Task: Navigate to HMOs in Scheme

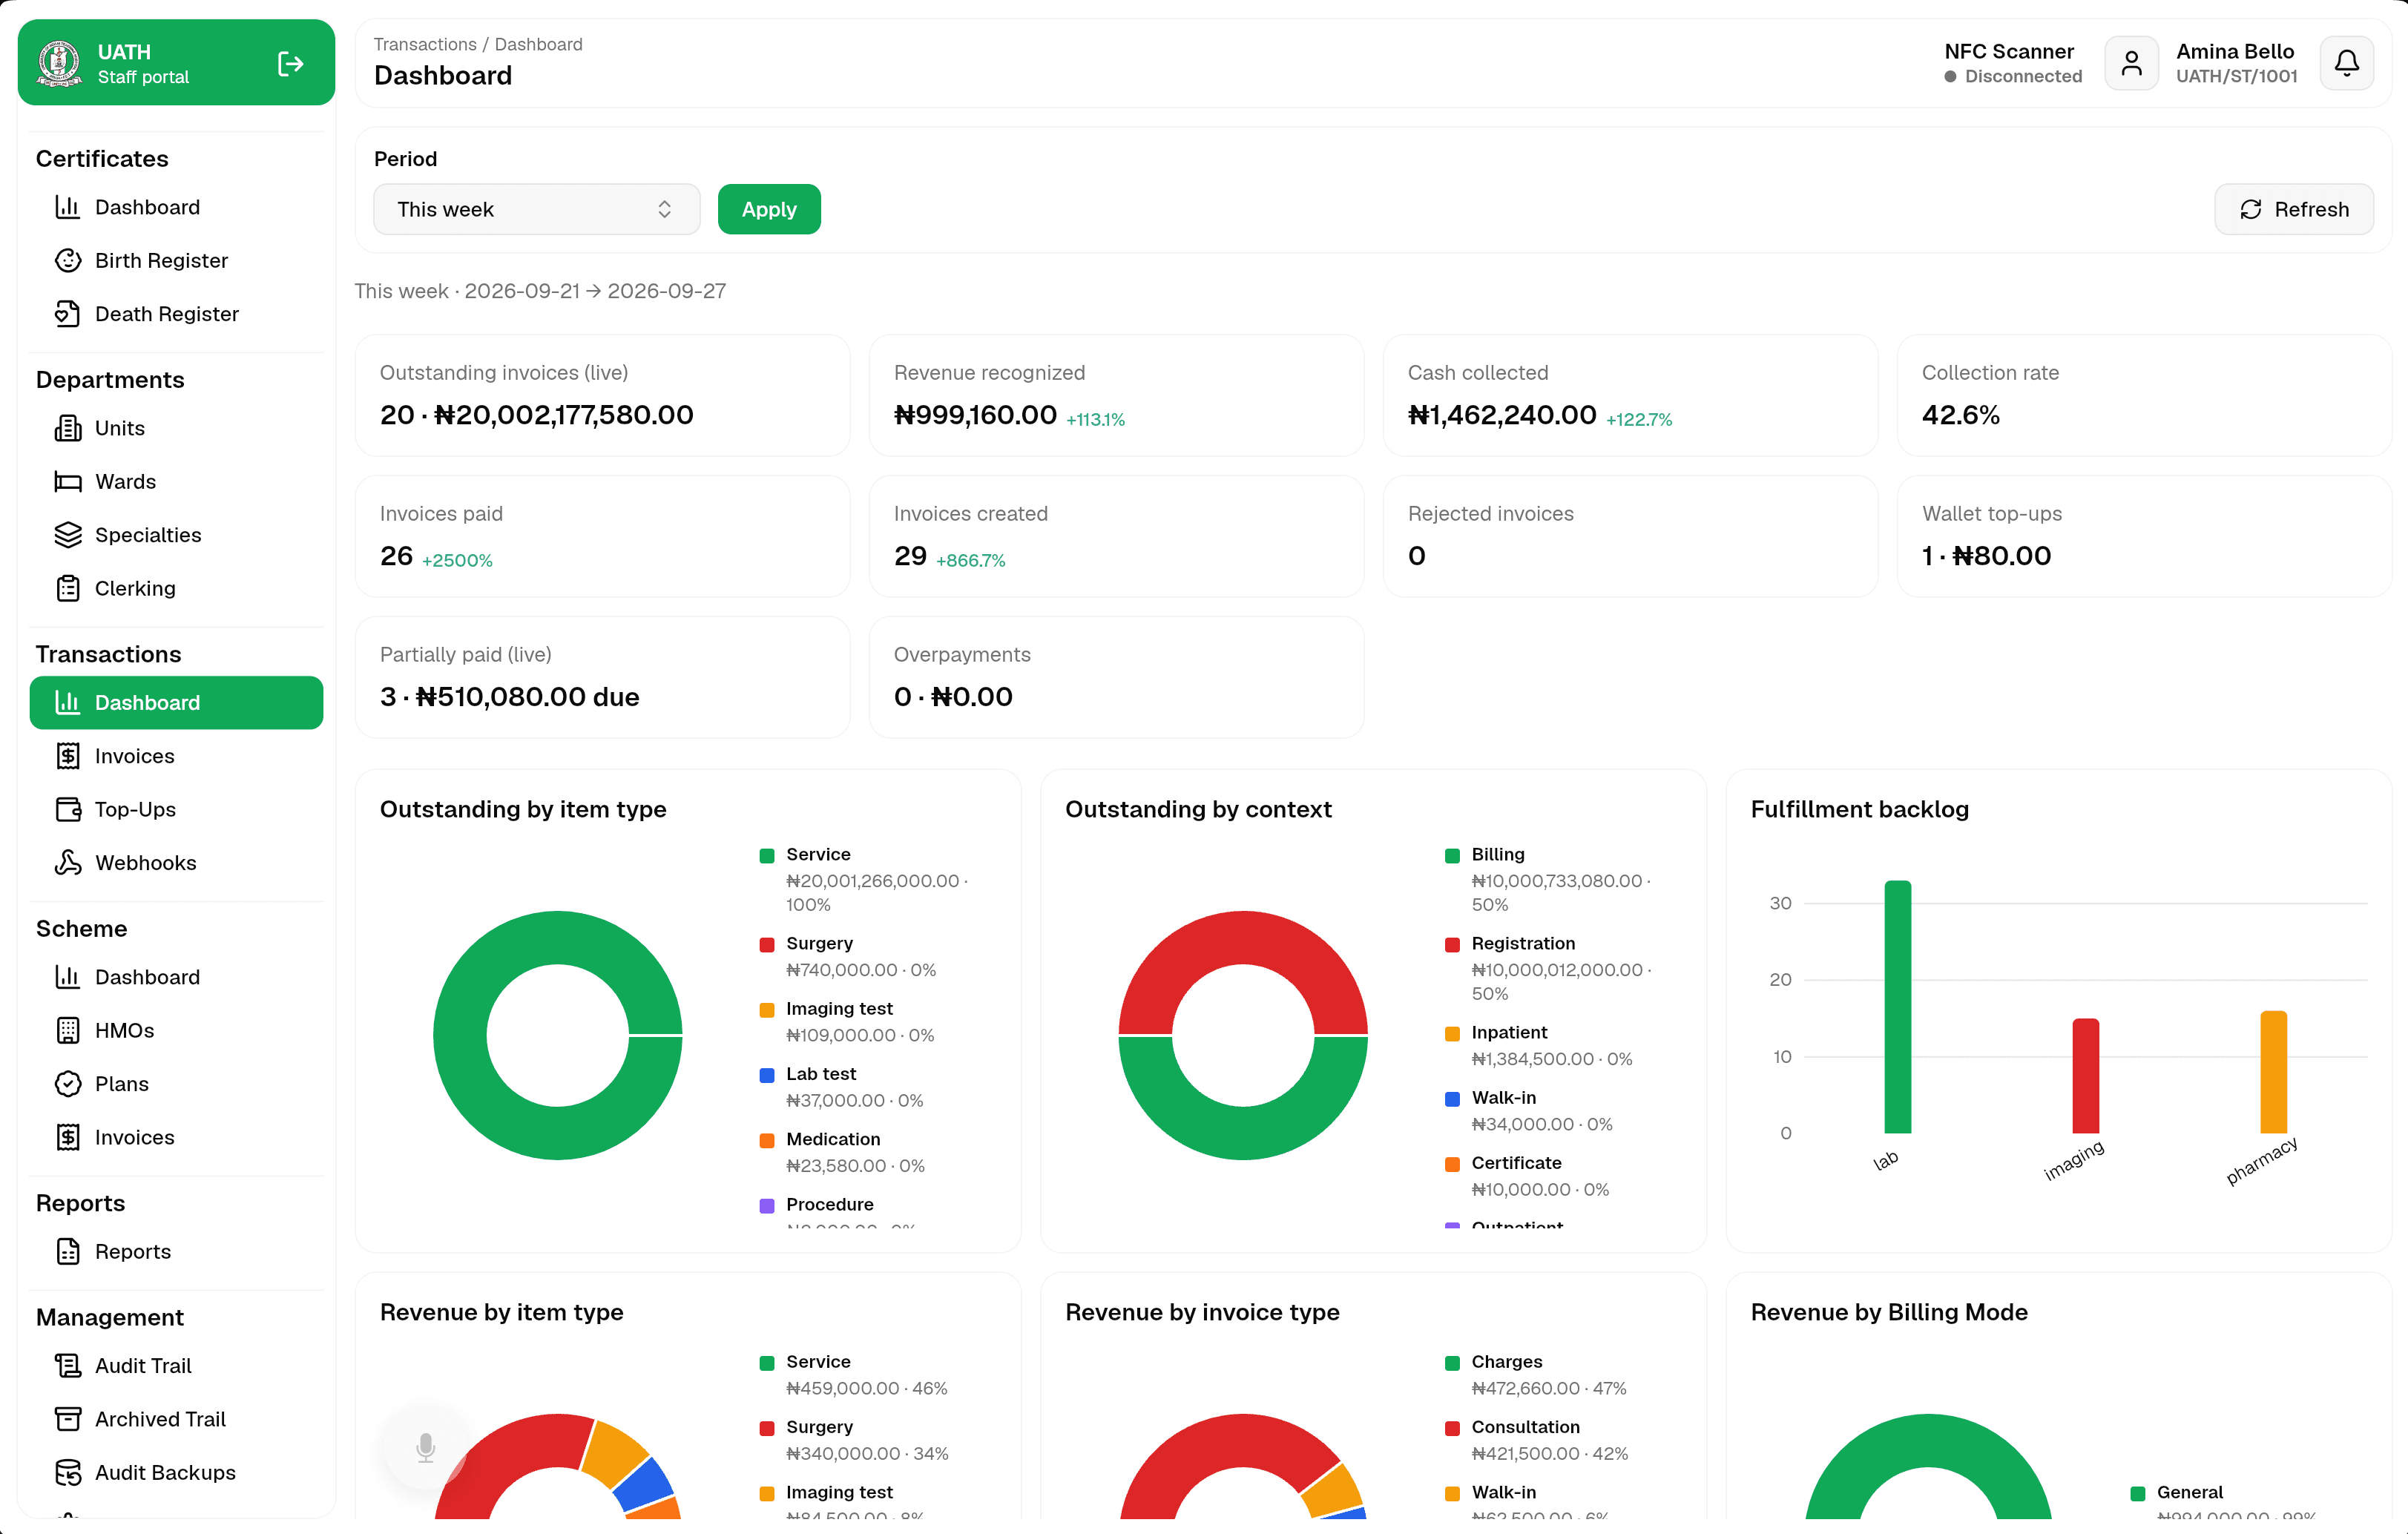Action: point(176,1030)
